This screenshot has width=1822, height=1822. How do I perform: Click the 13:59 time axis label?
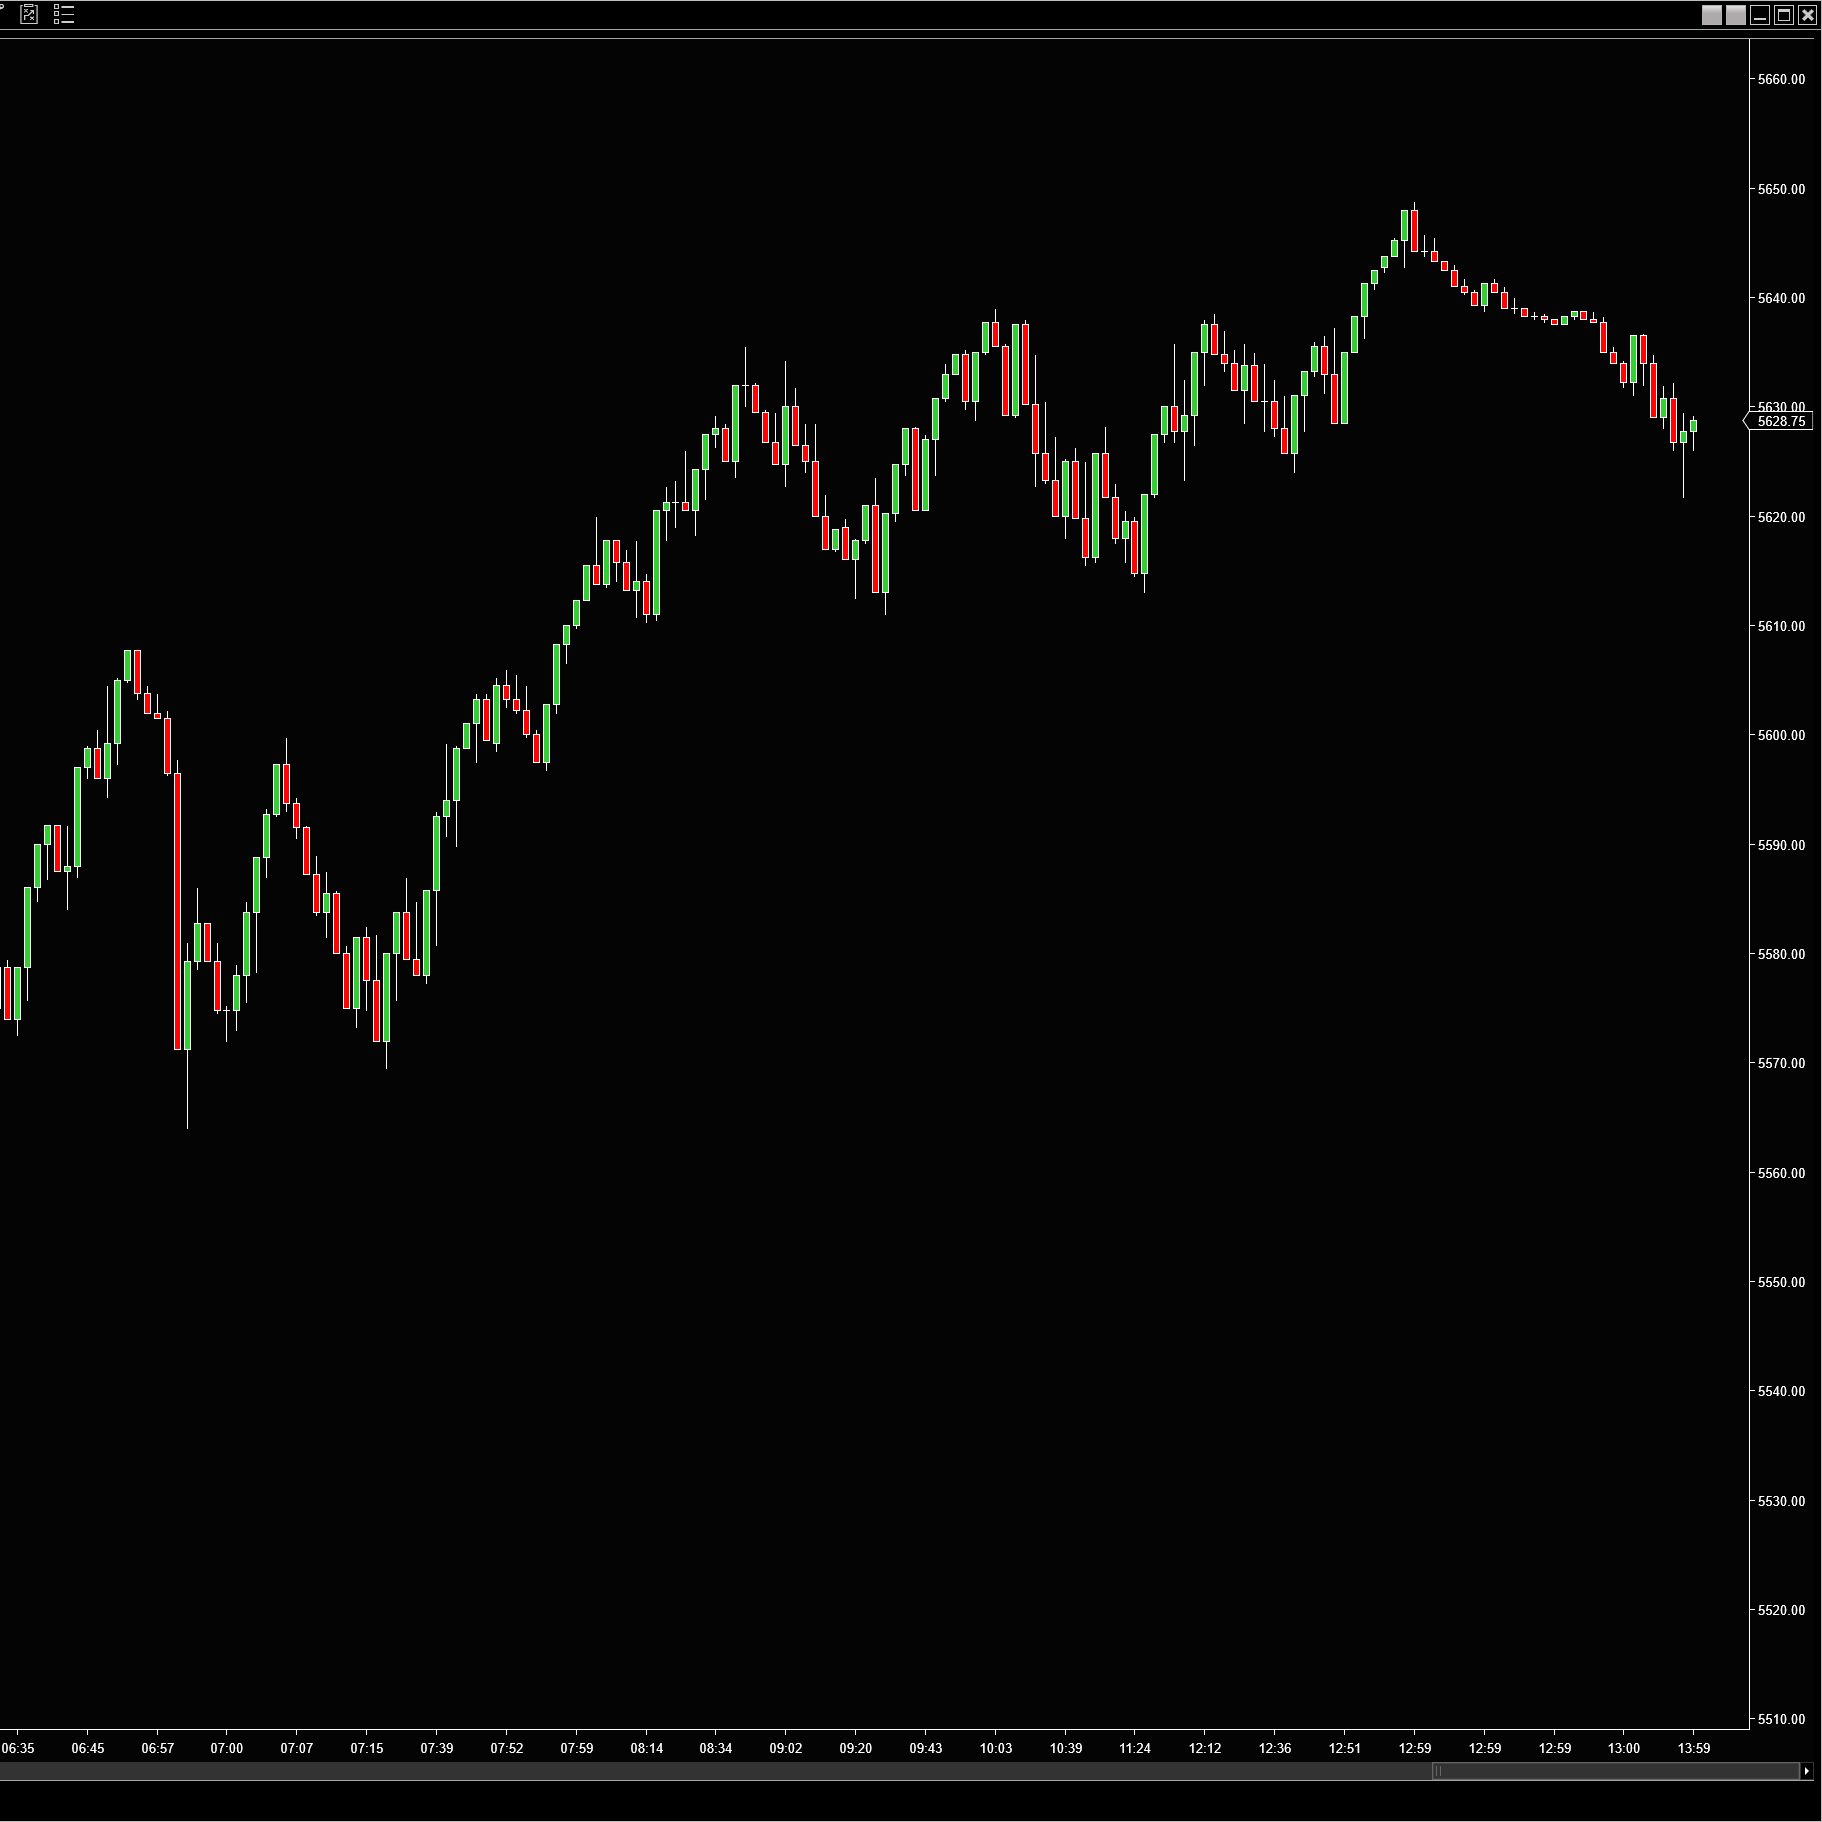(1693, 1748)
